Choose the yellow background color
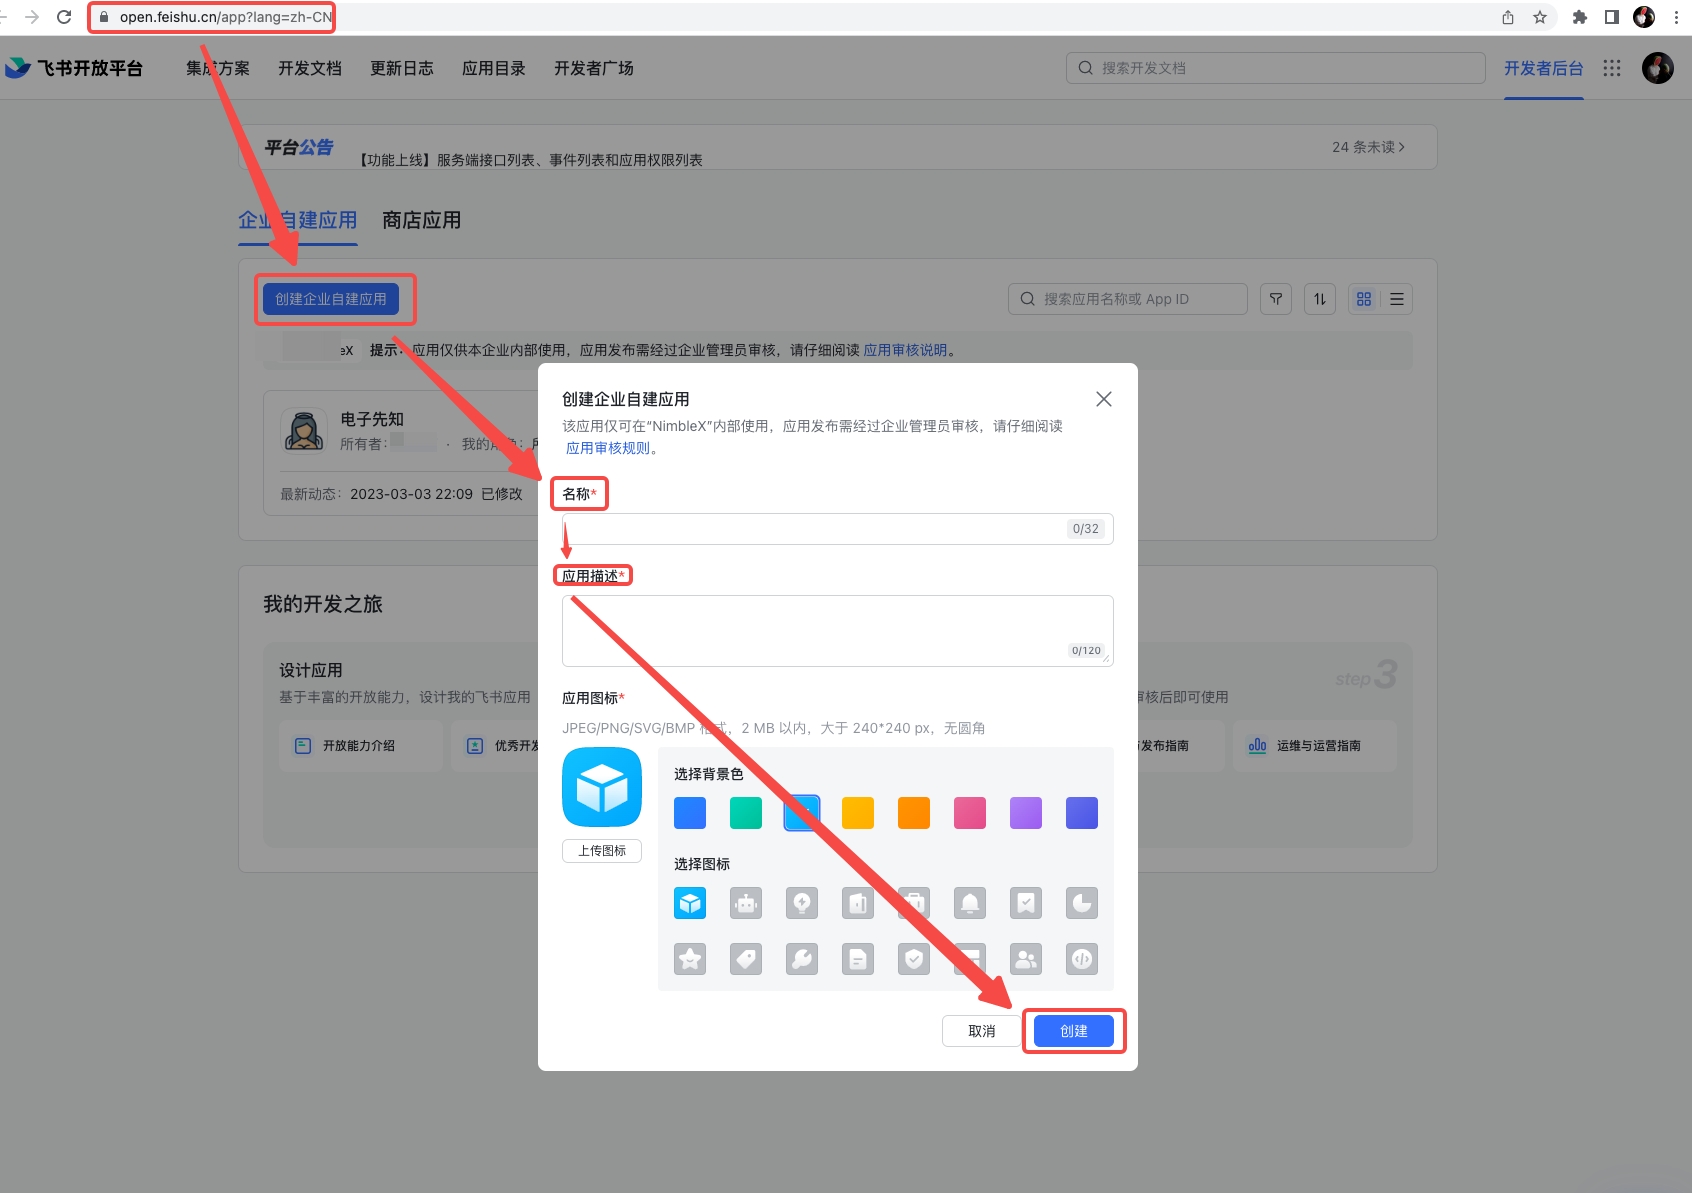 click(x=858, y=813)
